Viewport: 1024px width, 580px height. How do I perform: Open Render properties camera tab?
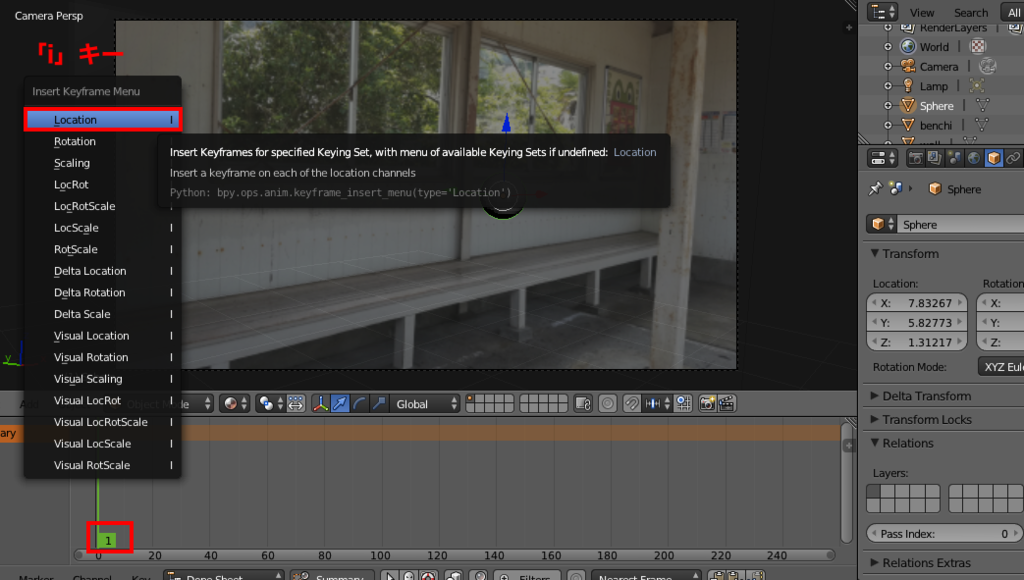click(x=916, y=158)
